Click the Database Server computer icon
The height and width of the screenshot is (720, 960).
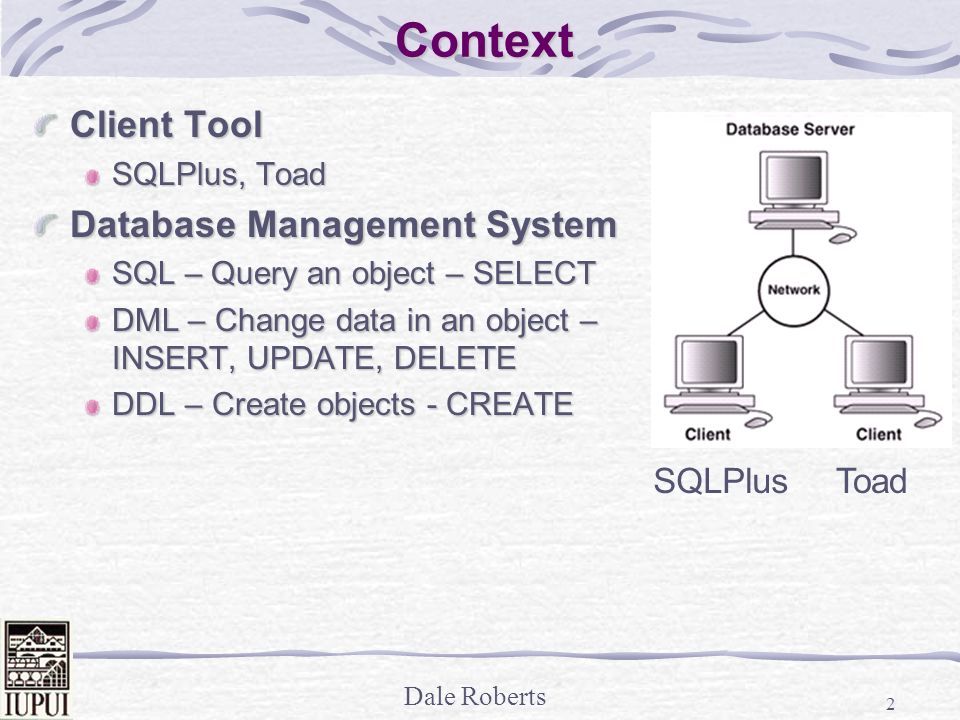tap(801, 196)
